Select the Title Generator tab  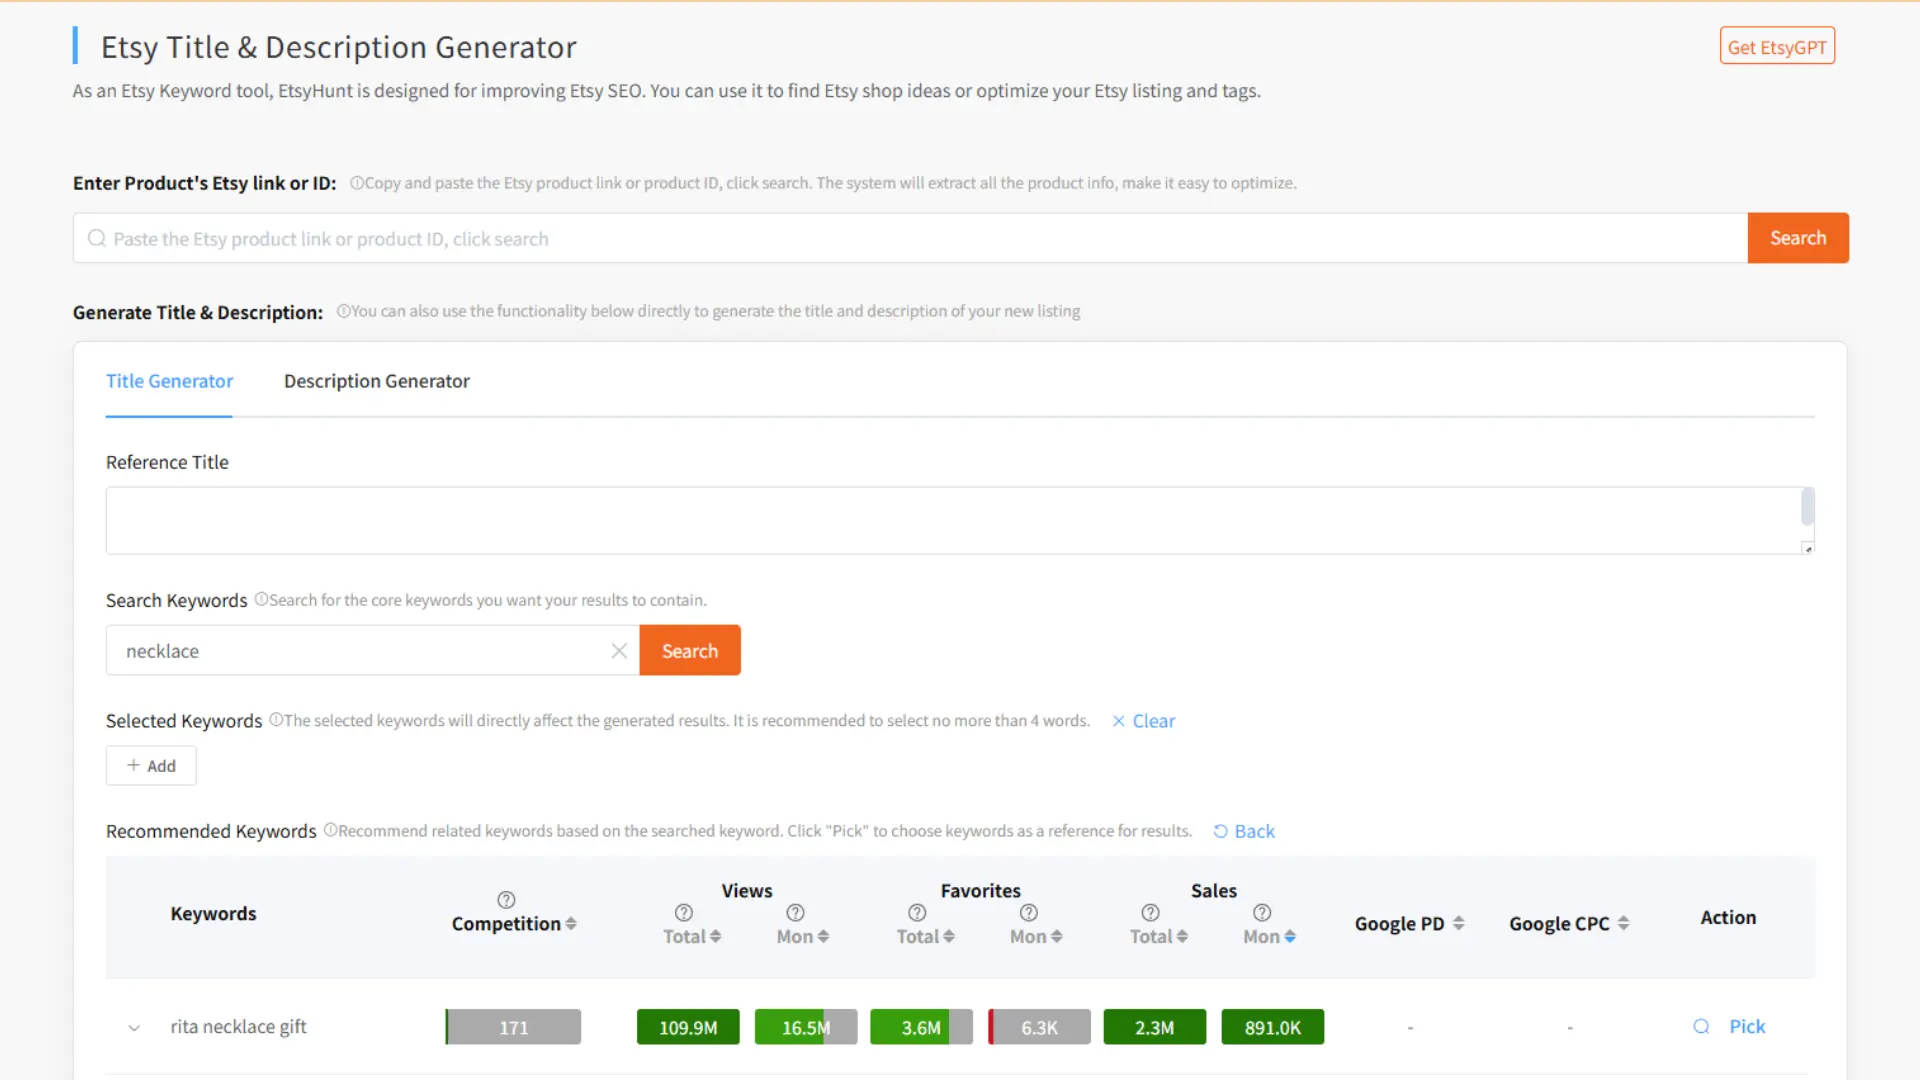(x=169, y=381)
